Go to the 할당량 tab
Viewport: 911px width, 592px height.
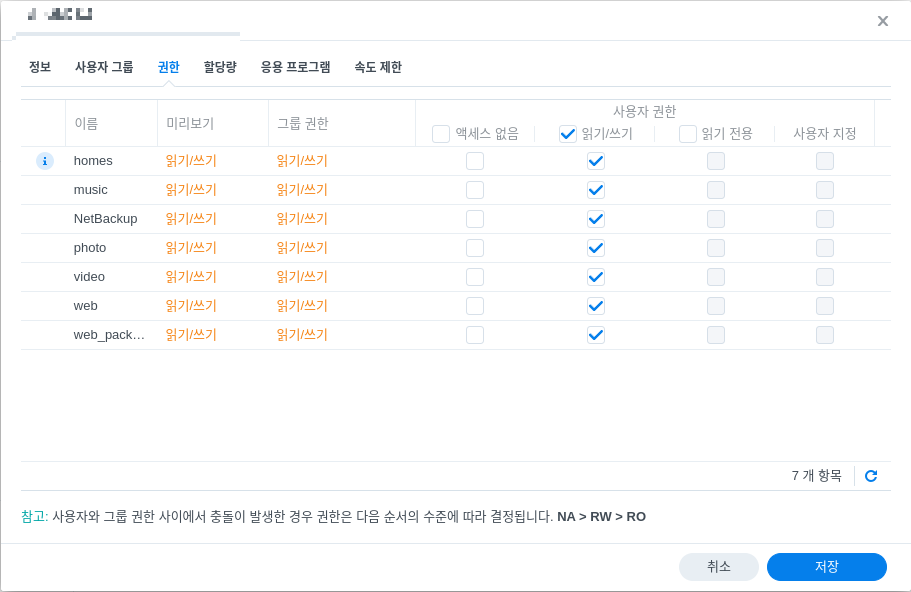tap(220, 67)
